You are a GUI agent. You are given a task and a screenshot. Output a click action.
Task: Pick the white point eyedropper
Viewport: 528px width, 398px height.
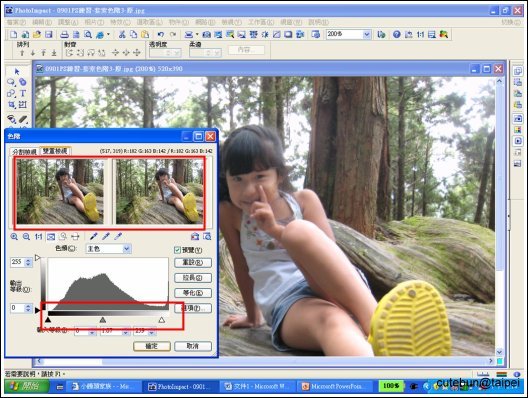tap(118, 236)
